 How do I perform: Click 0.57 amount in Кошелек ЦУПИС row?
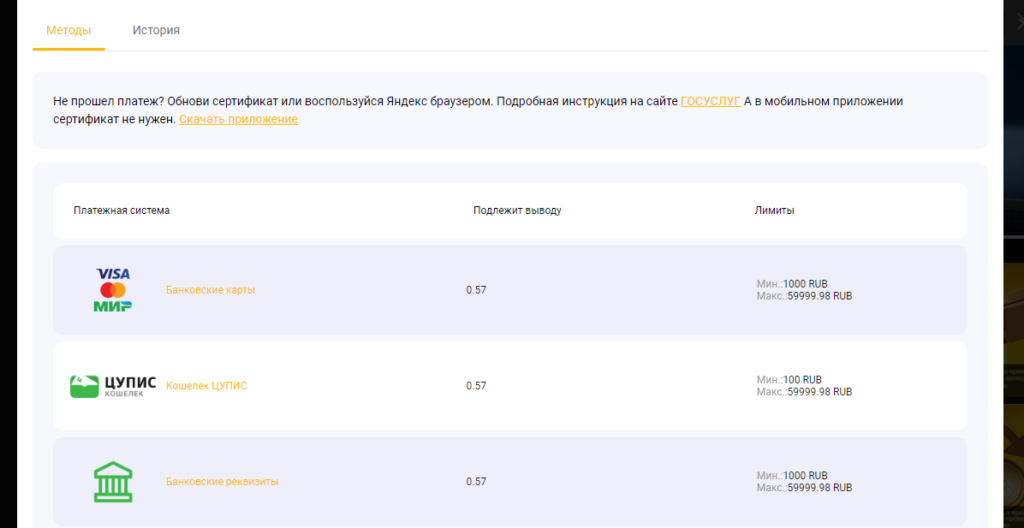click(476, 386)
